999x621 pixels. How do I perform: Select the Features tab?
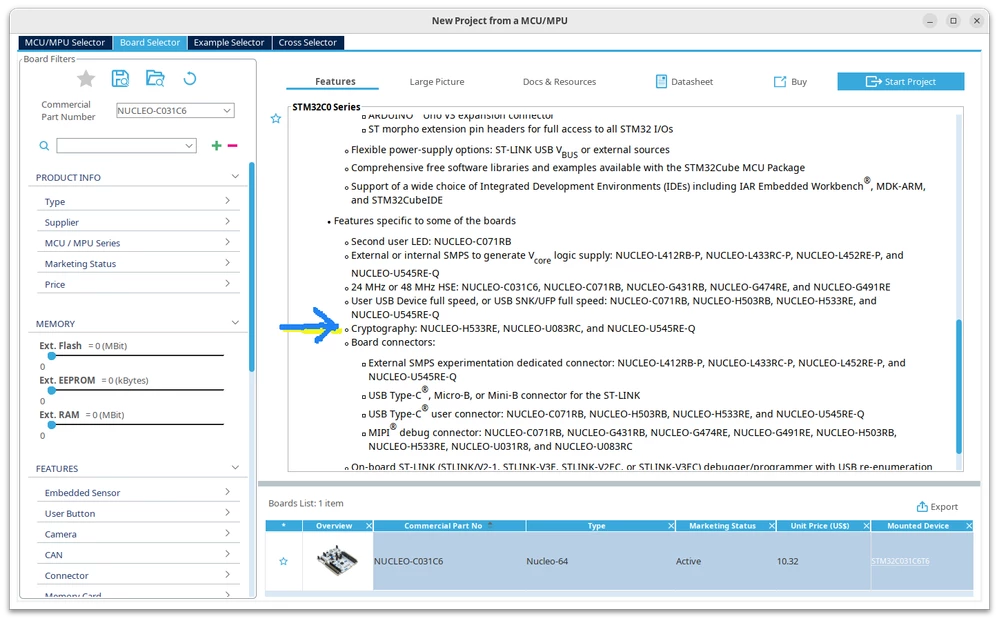pyautogui.click(x=335, y=82)
